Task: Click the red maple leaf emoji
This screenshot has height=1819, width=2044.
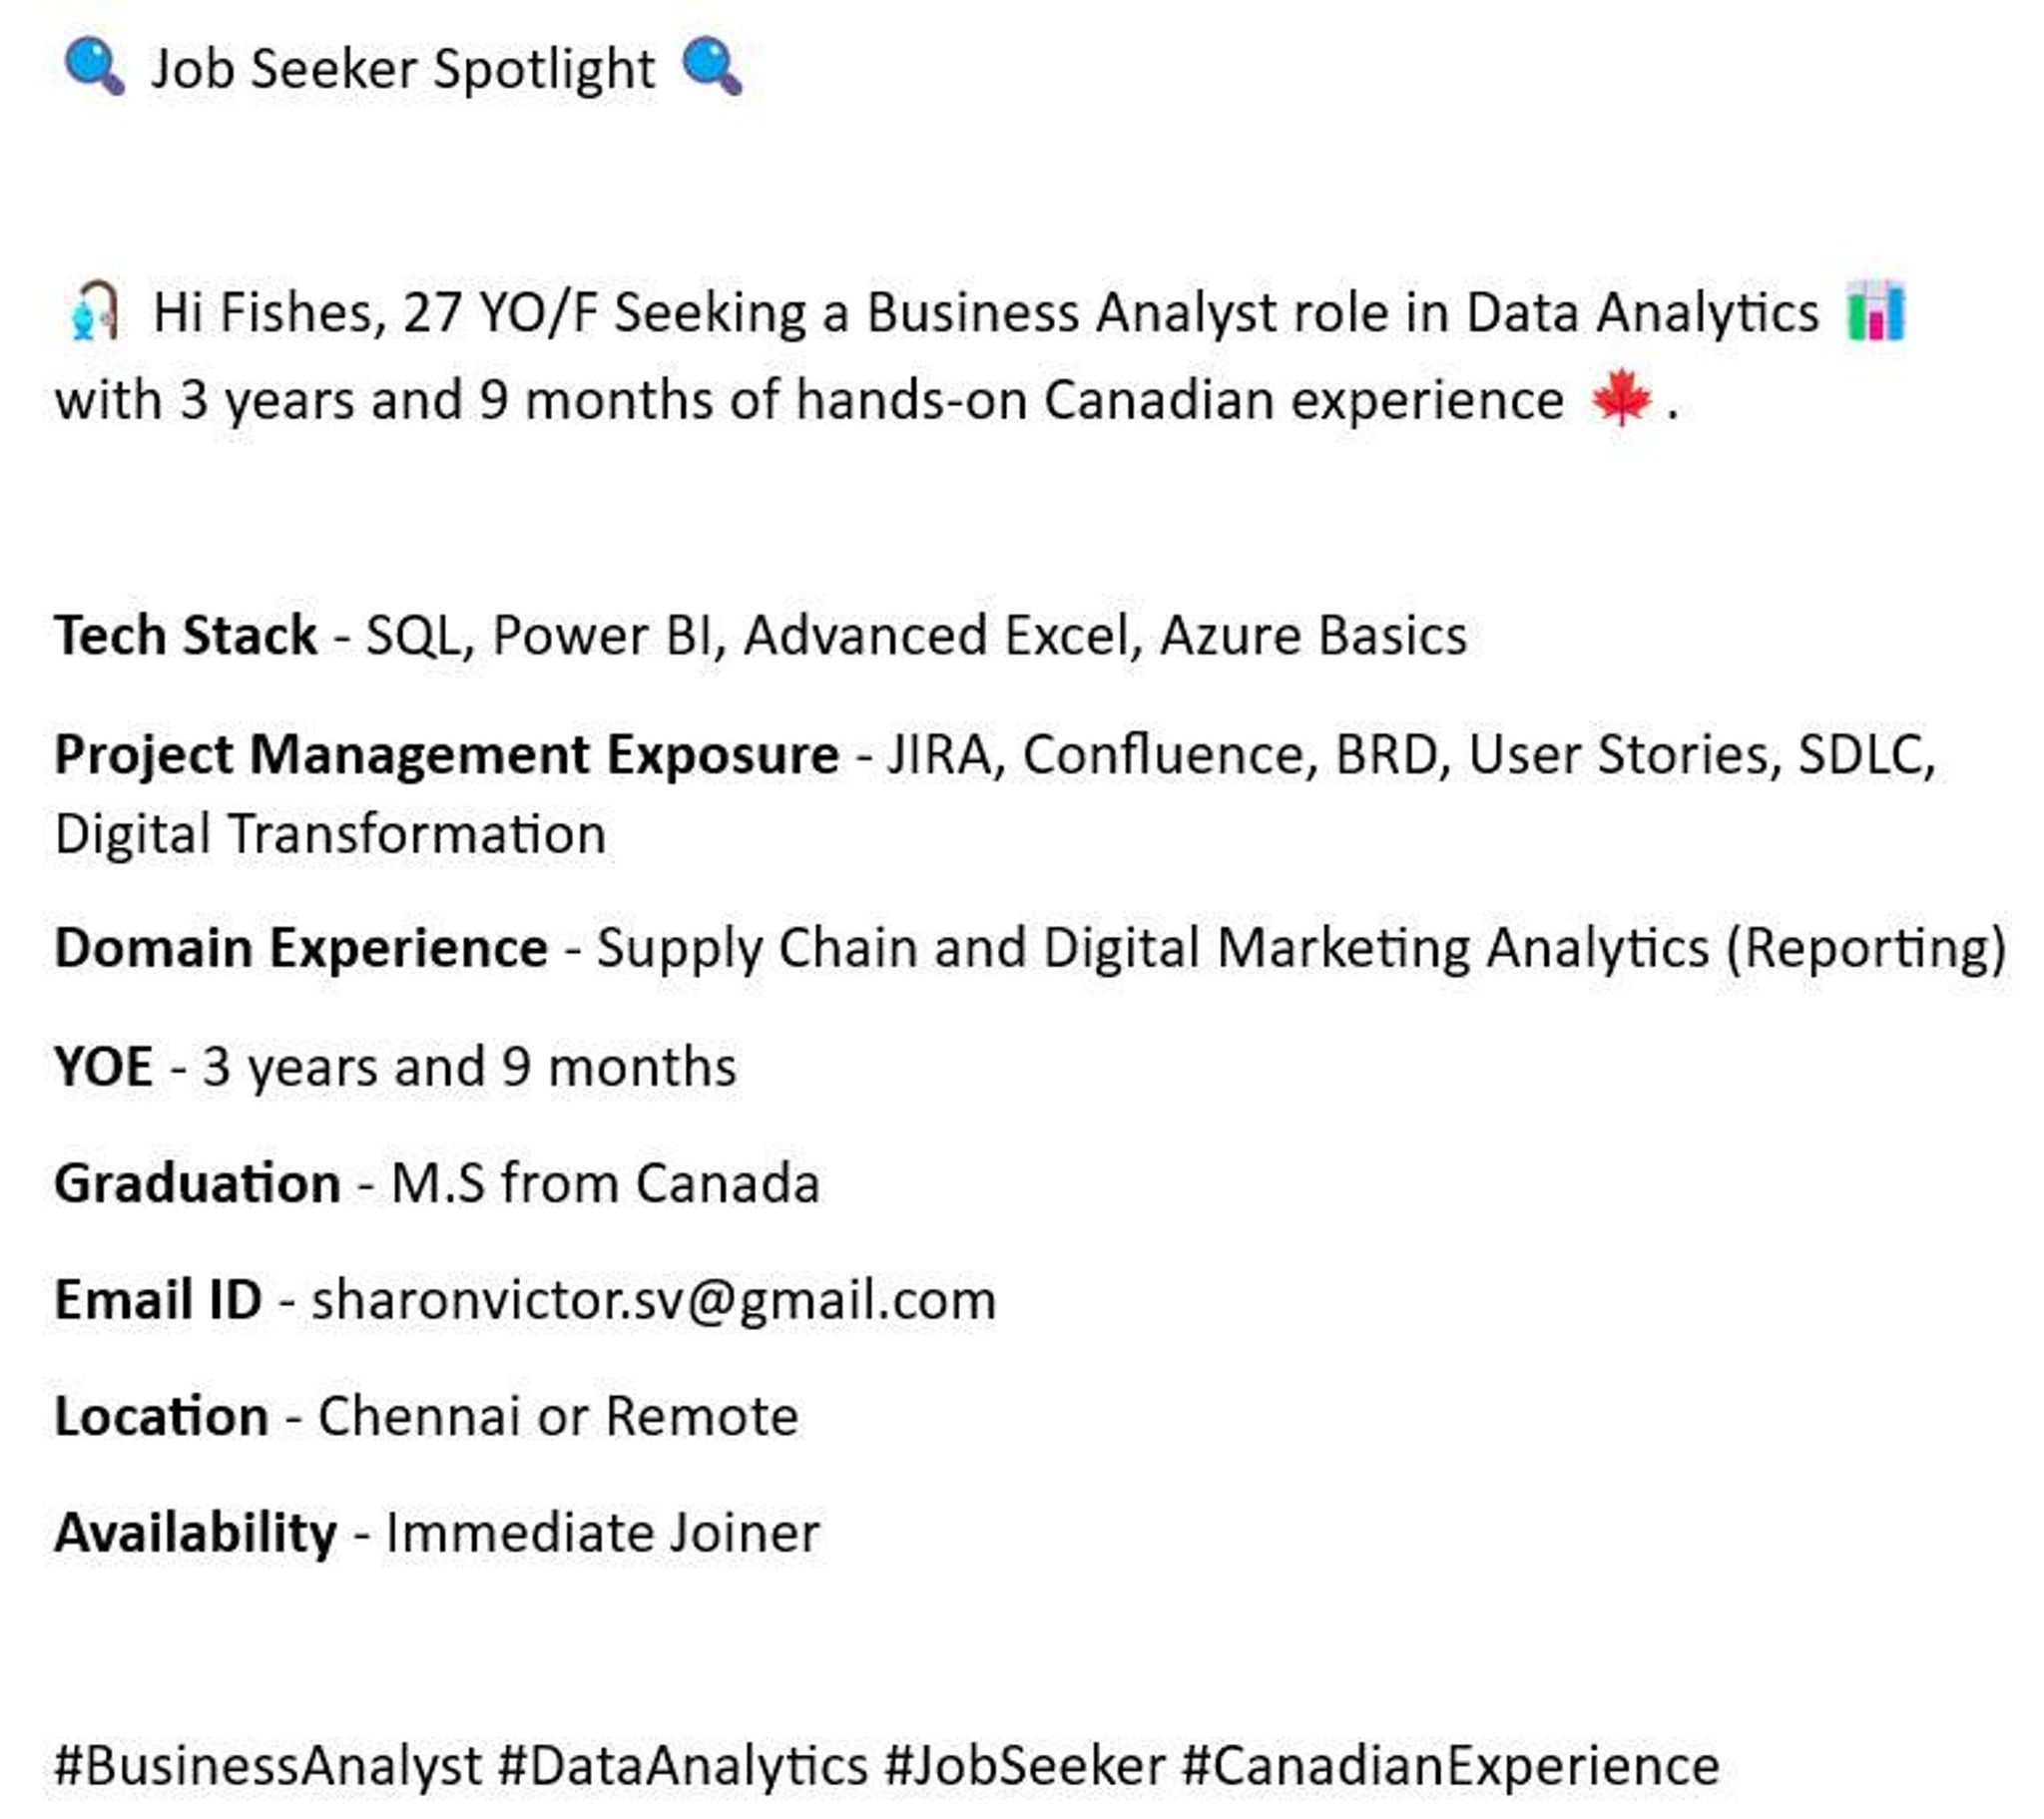Action: 1621,397
